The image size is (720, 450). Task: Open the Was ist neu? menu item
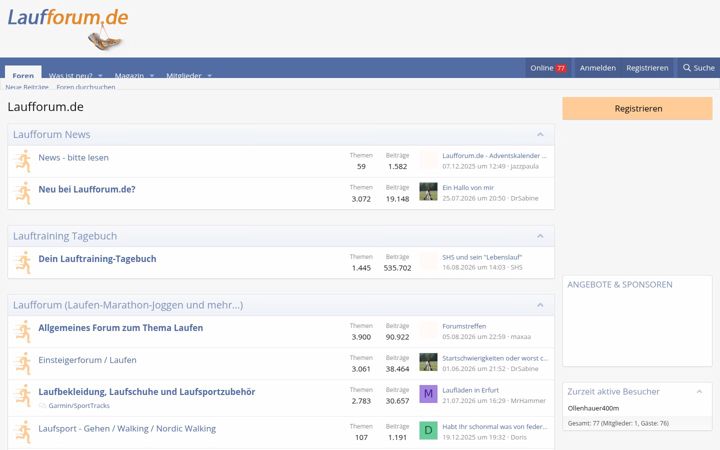[x=70, y=75]
